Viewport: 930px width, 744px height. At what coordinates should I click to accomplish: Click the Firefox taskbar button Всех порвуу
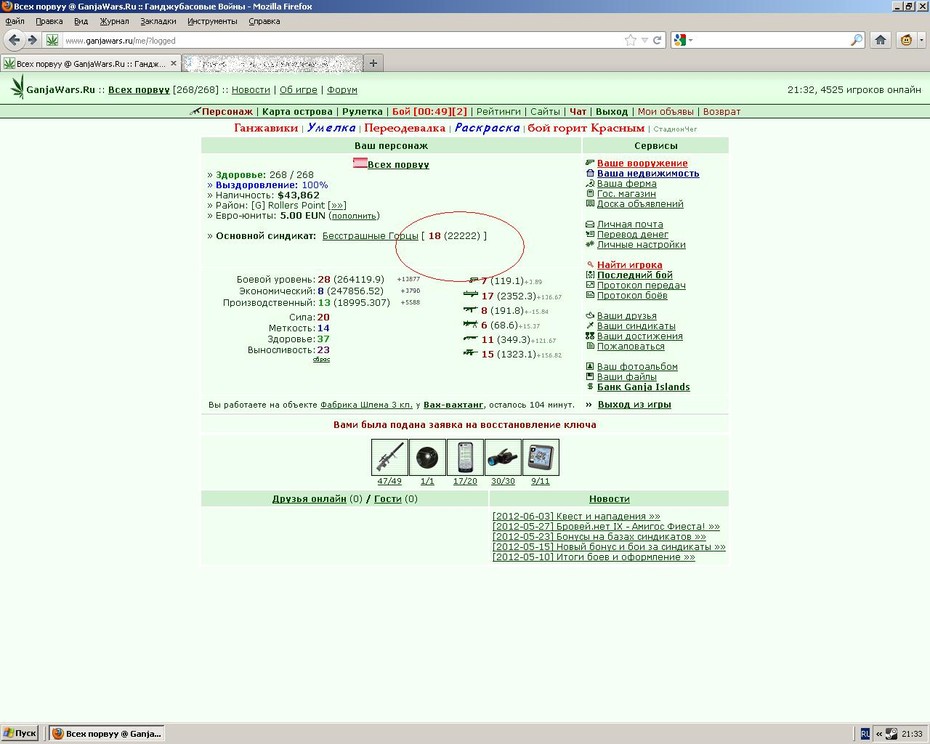click(106, 733)
